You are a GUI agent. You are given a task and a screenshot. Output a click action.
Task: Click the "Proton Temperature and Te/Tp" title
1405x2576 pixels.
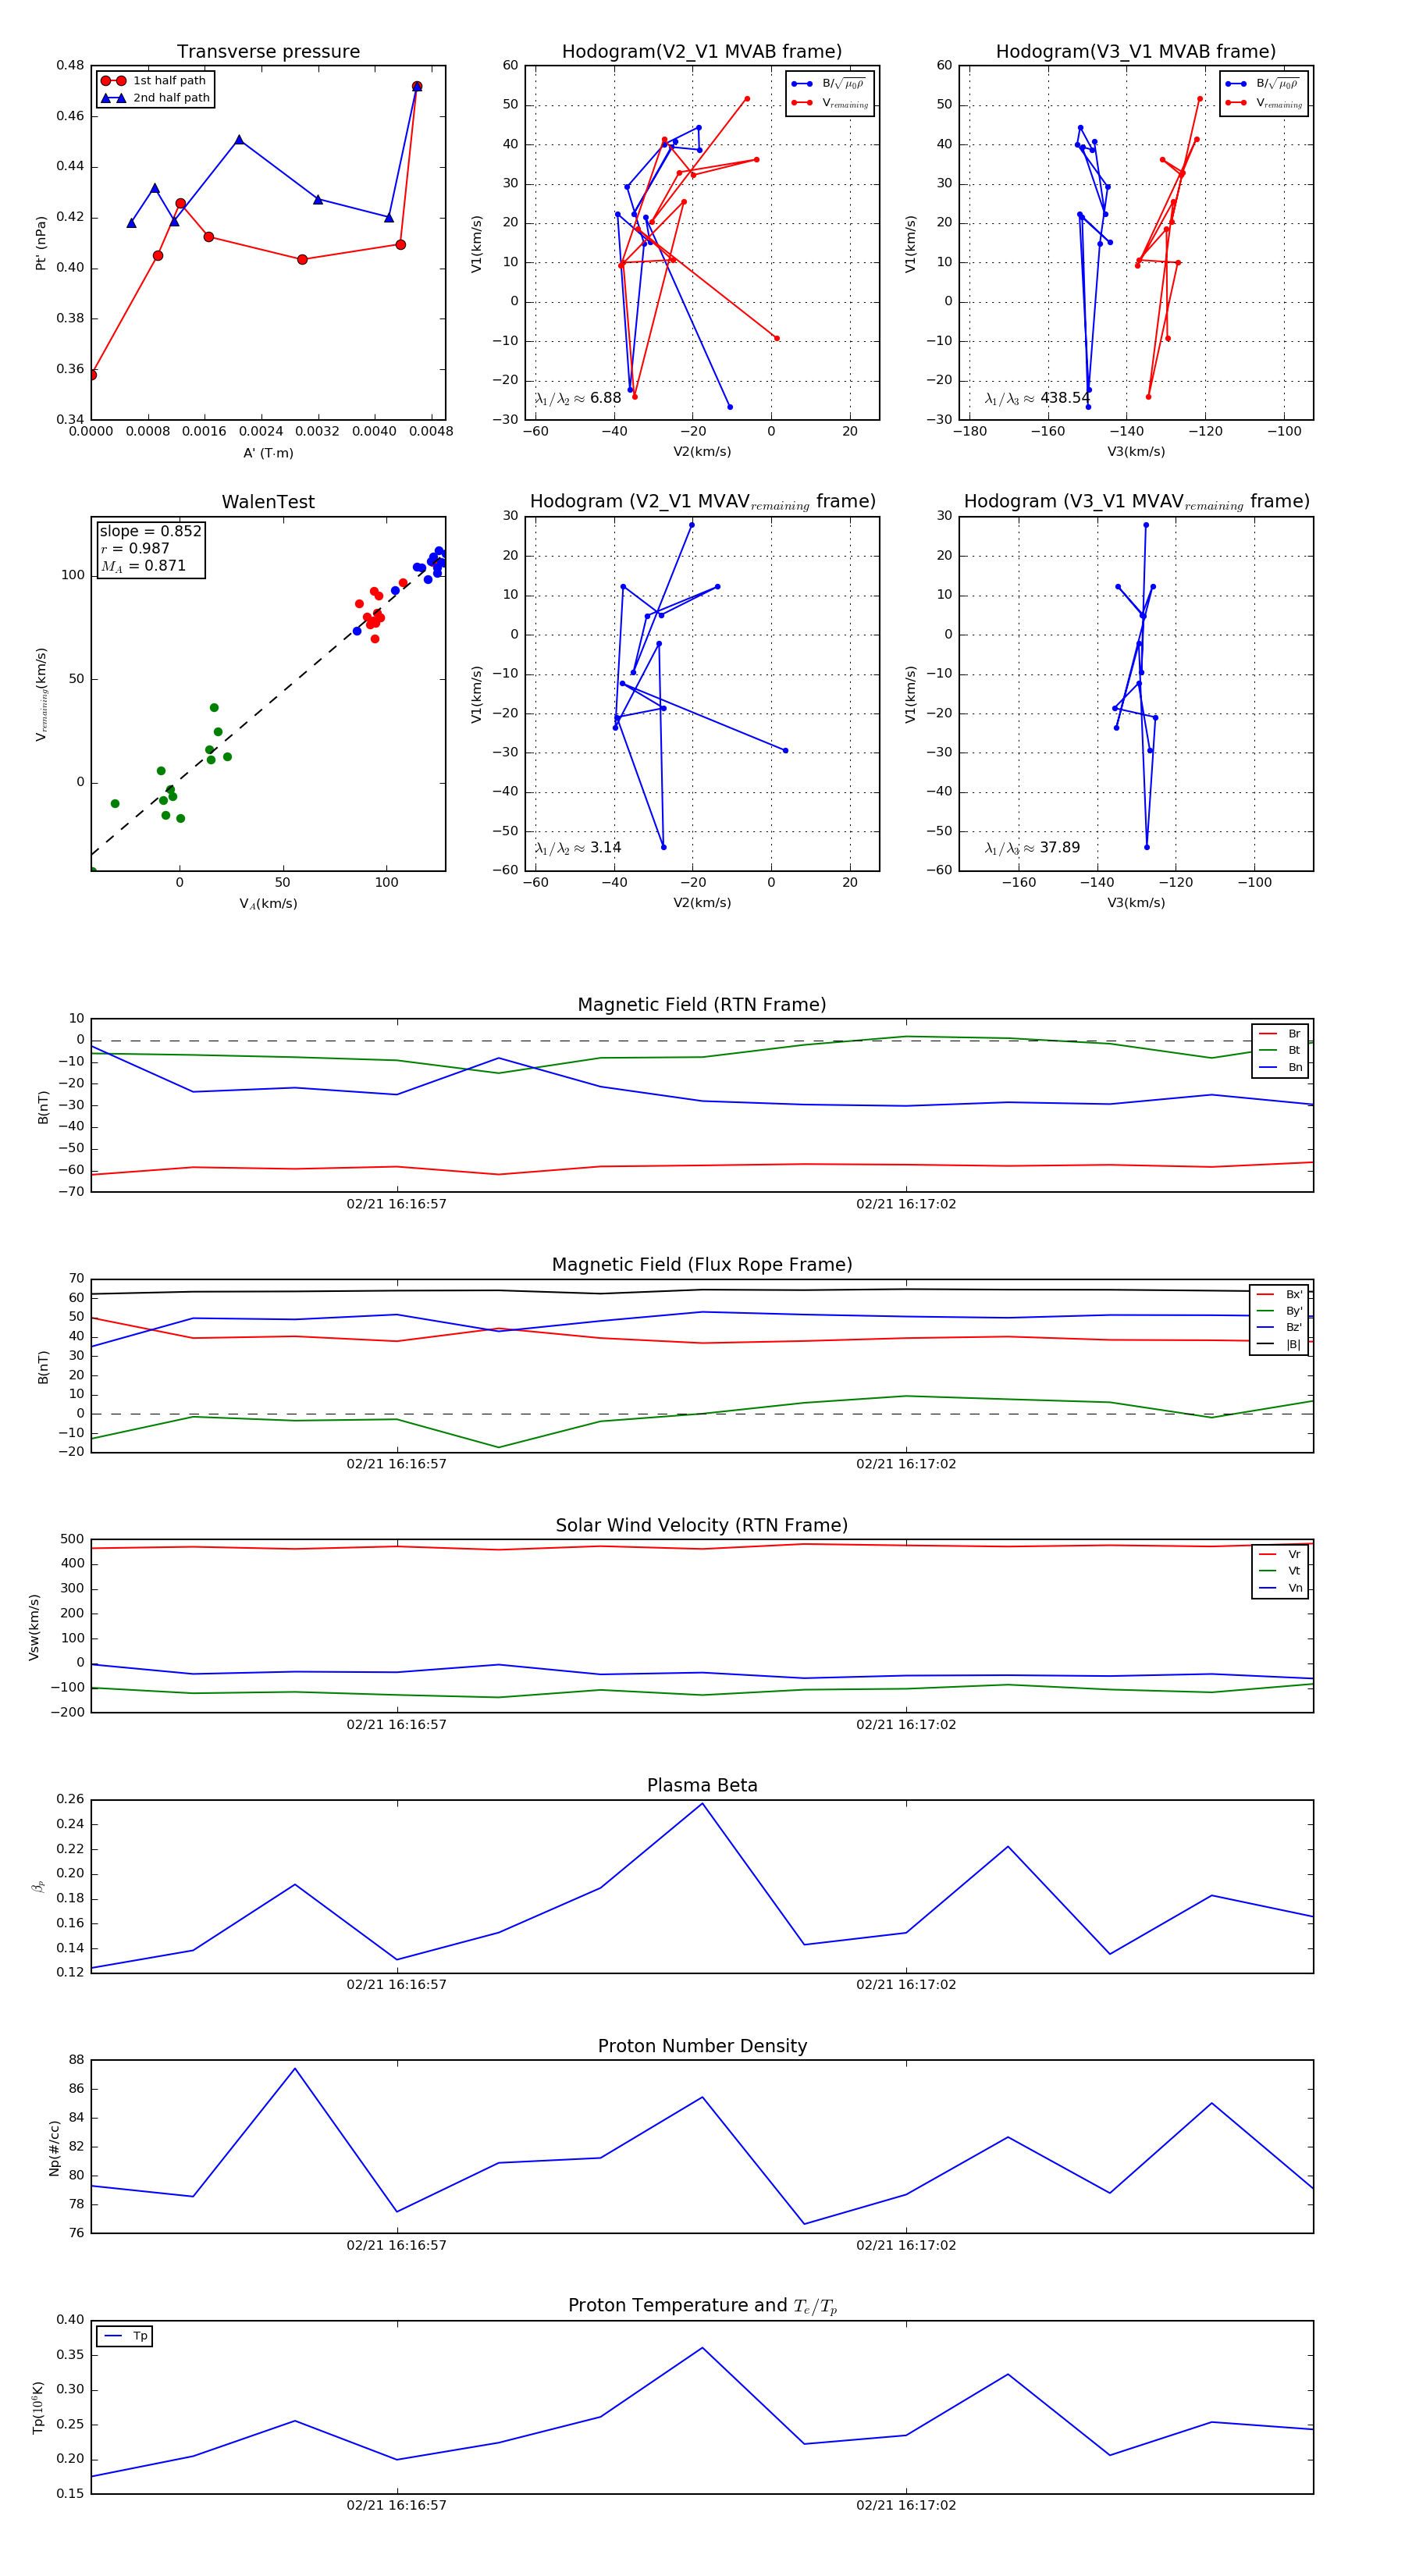point(702,2306)
